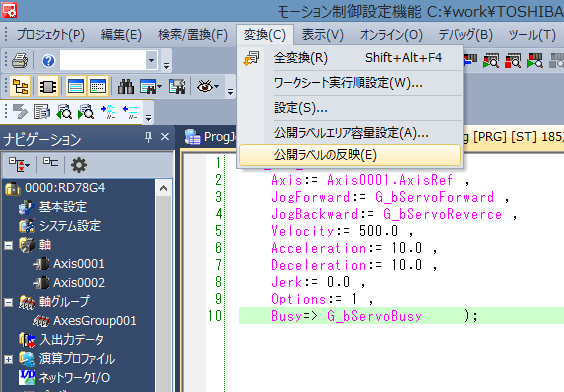Pin the Navigation panel with pushpin icon
The image size is (564, 392).
[x=148, y=137]
